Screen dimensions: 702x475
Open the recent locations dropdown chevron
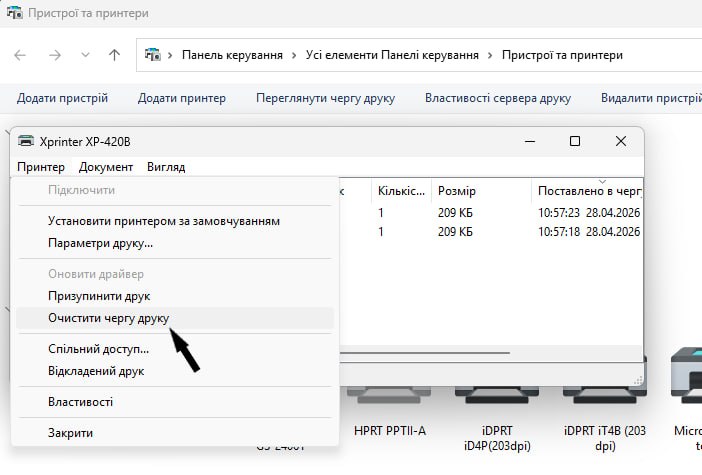pyautogui.click(x=85, y=55)
